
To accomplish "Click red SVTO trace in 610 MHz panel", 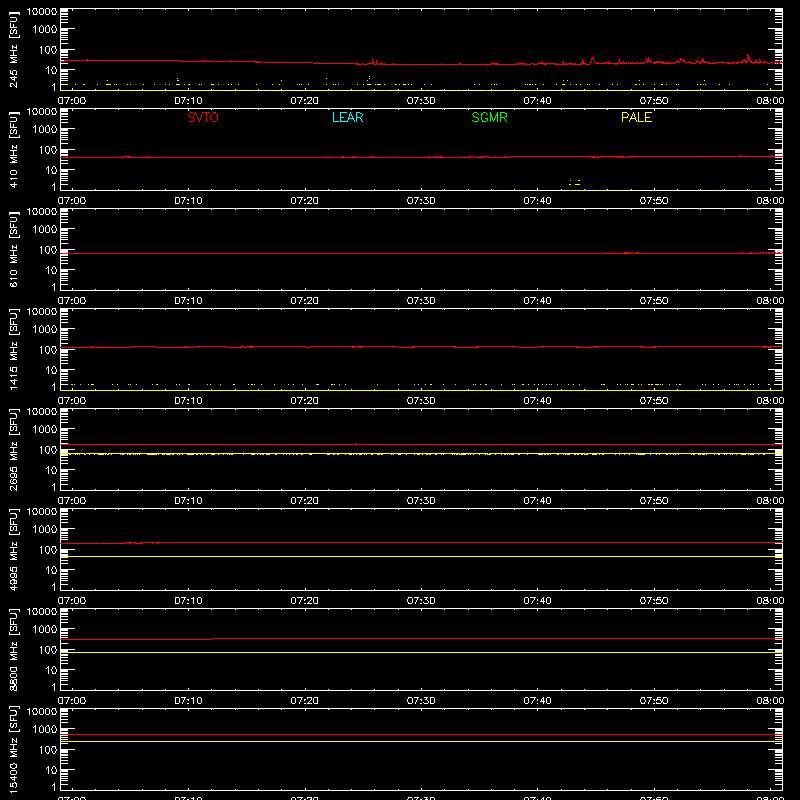I will (x=421, y=253).
